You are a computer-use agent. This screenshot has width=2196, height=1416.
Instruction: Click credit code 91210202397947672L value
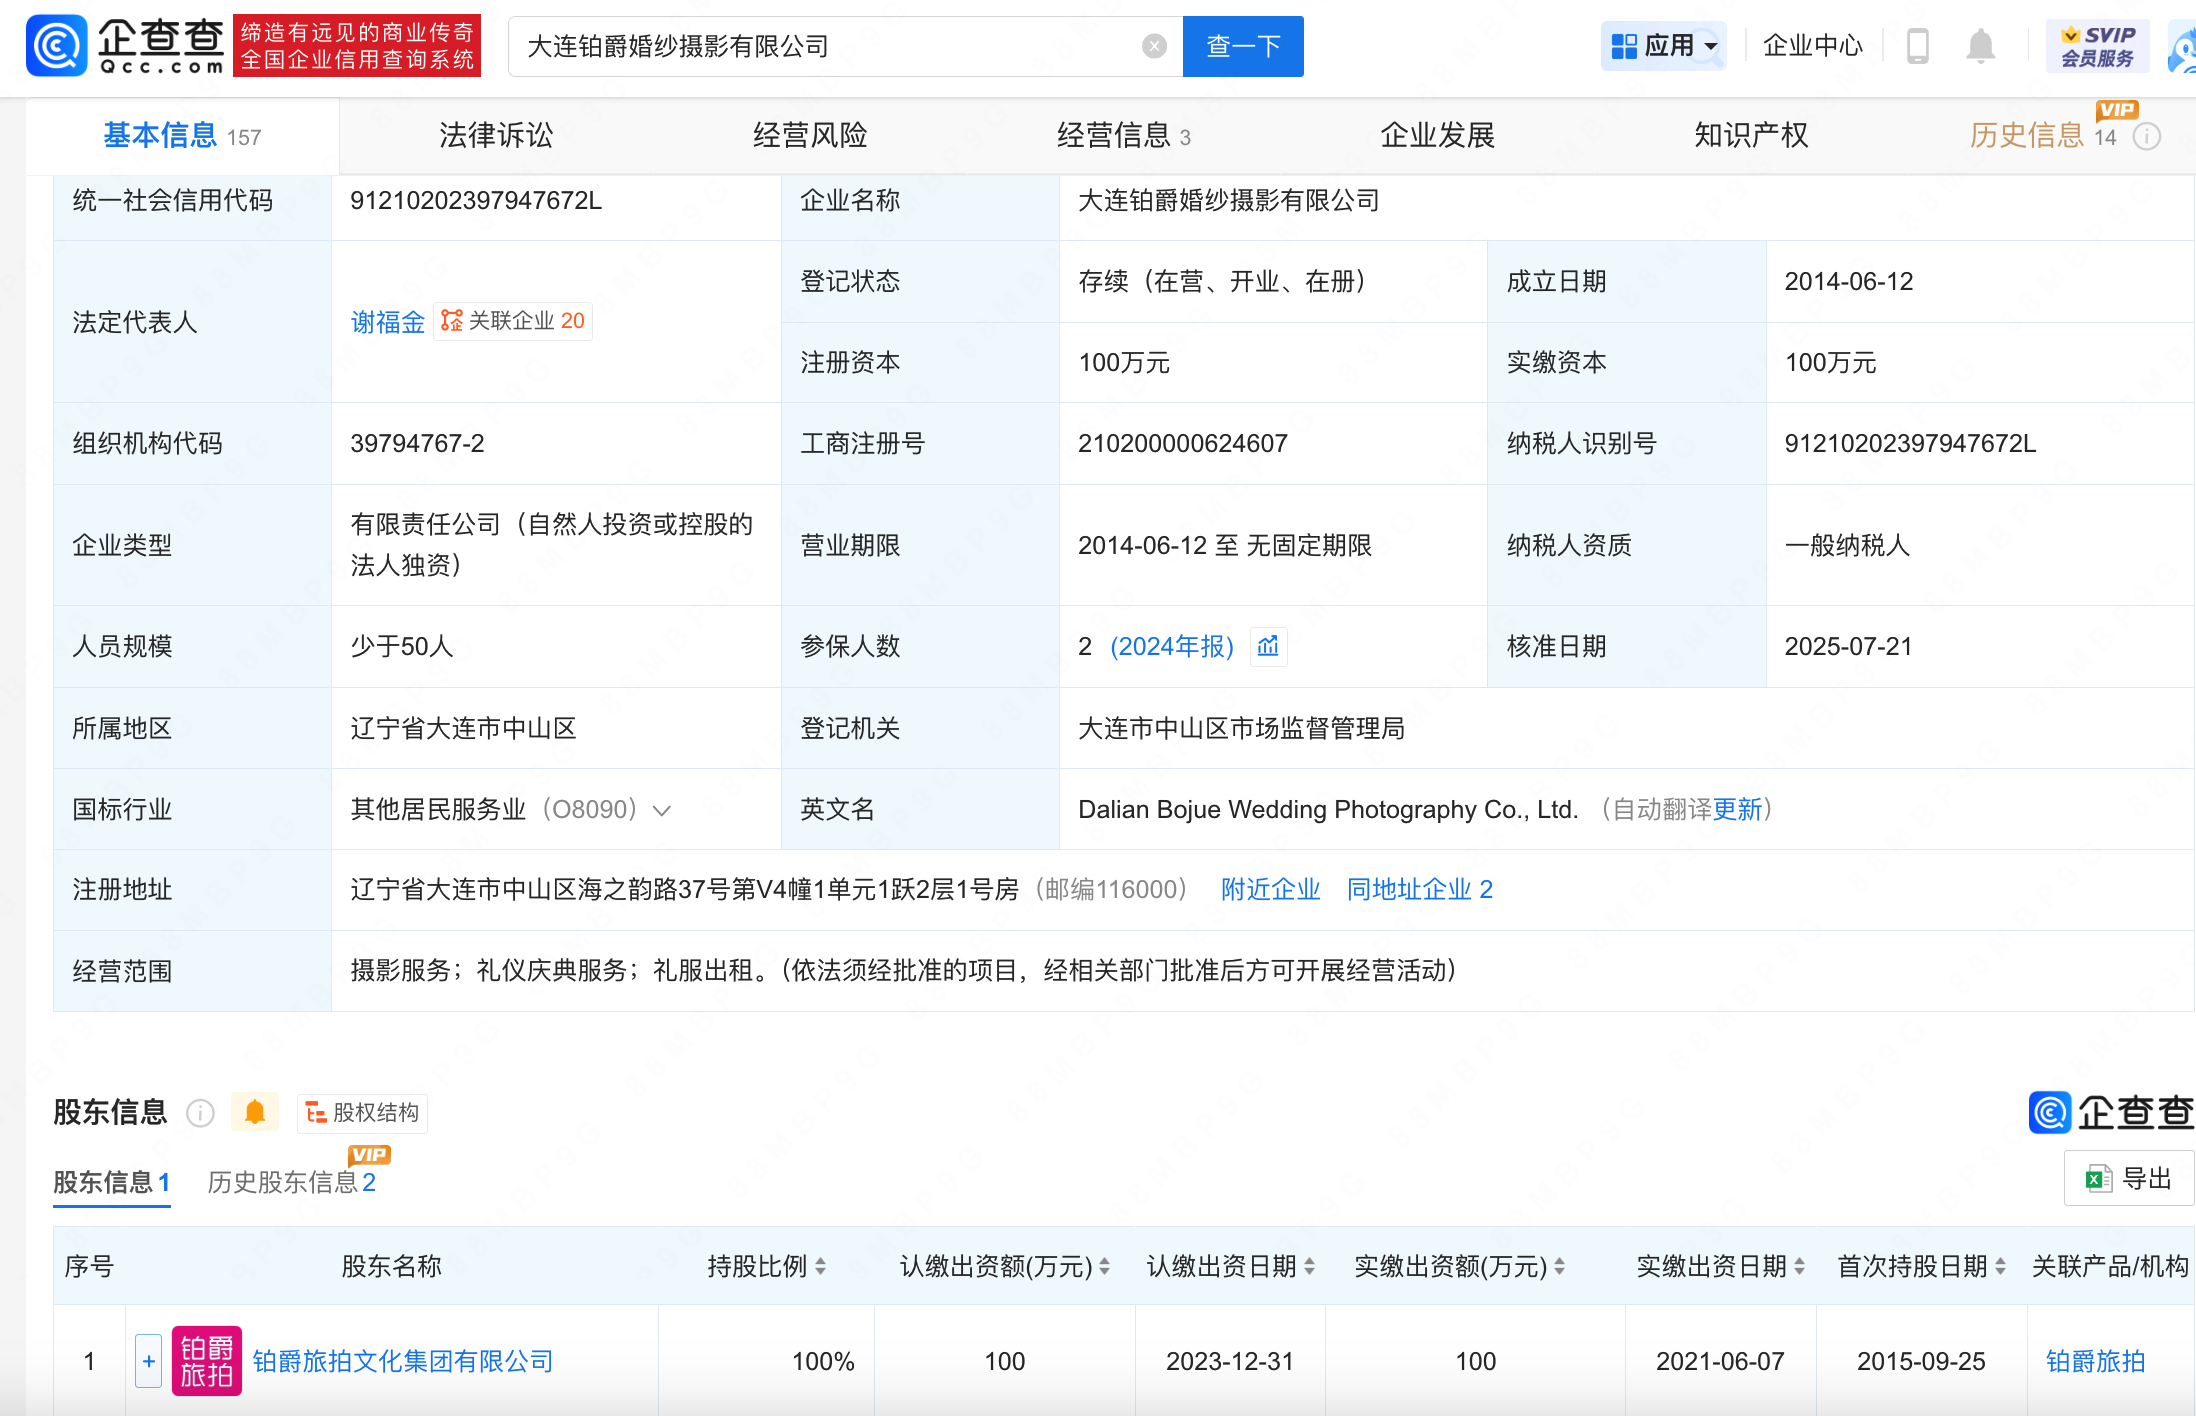[x=476, y=201]
